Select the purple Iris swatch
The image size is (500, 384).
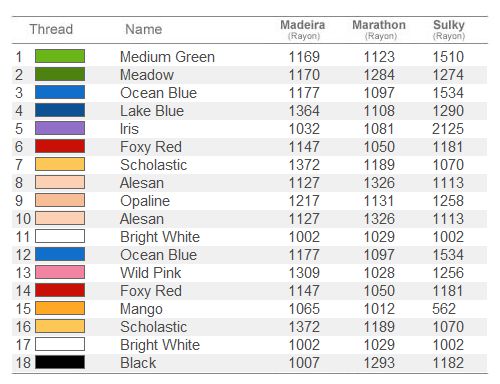pos(60,128)
